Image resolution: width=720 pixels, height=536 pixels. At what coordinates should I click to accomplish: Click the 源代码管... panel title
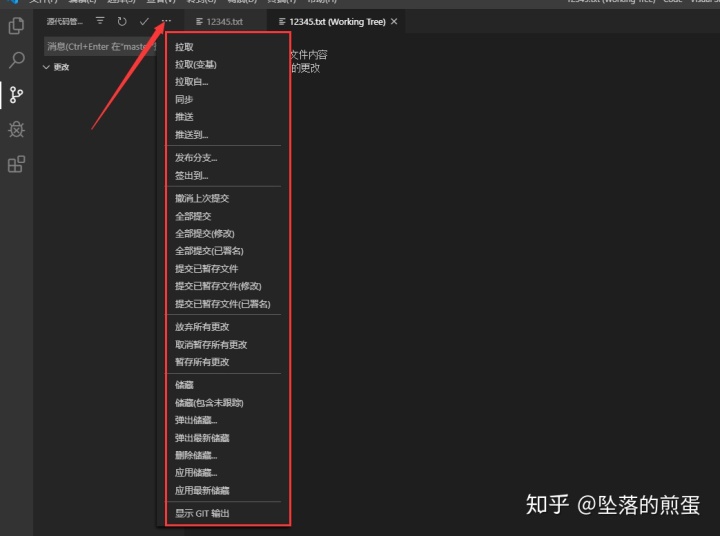(x=65, y=22)
